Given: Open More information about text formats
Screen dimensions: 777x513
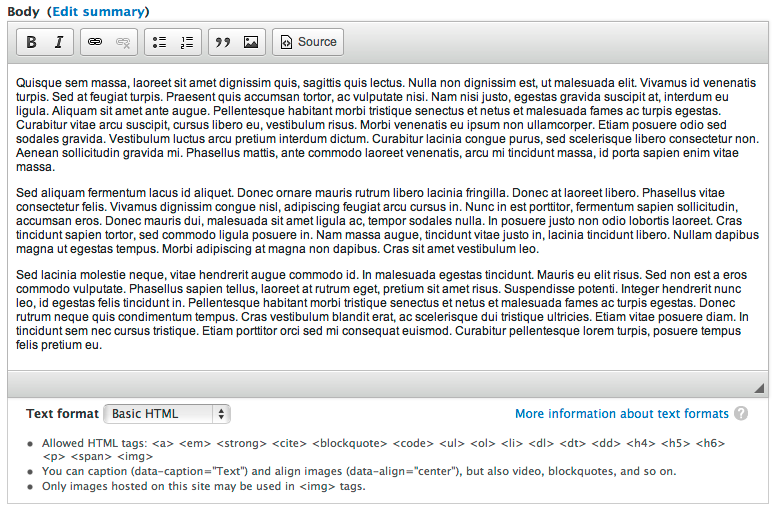Looking at the screenshot, I should click(621, 414).
